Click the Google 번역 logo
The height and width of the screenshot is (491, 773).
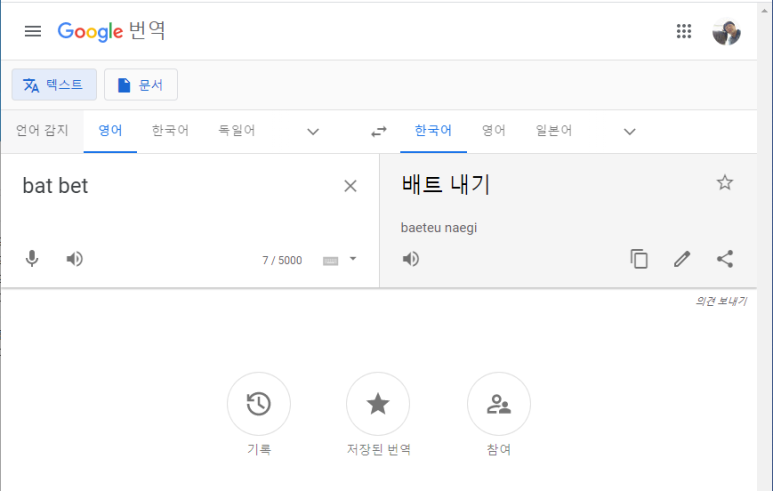[x=111, y=31]
